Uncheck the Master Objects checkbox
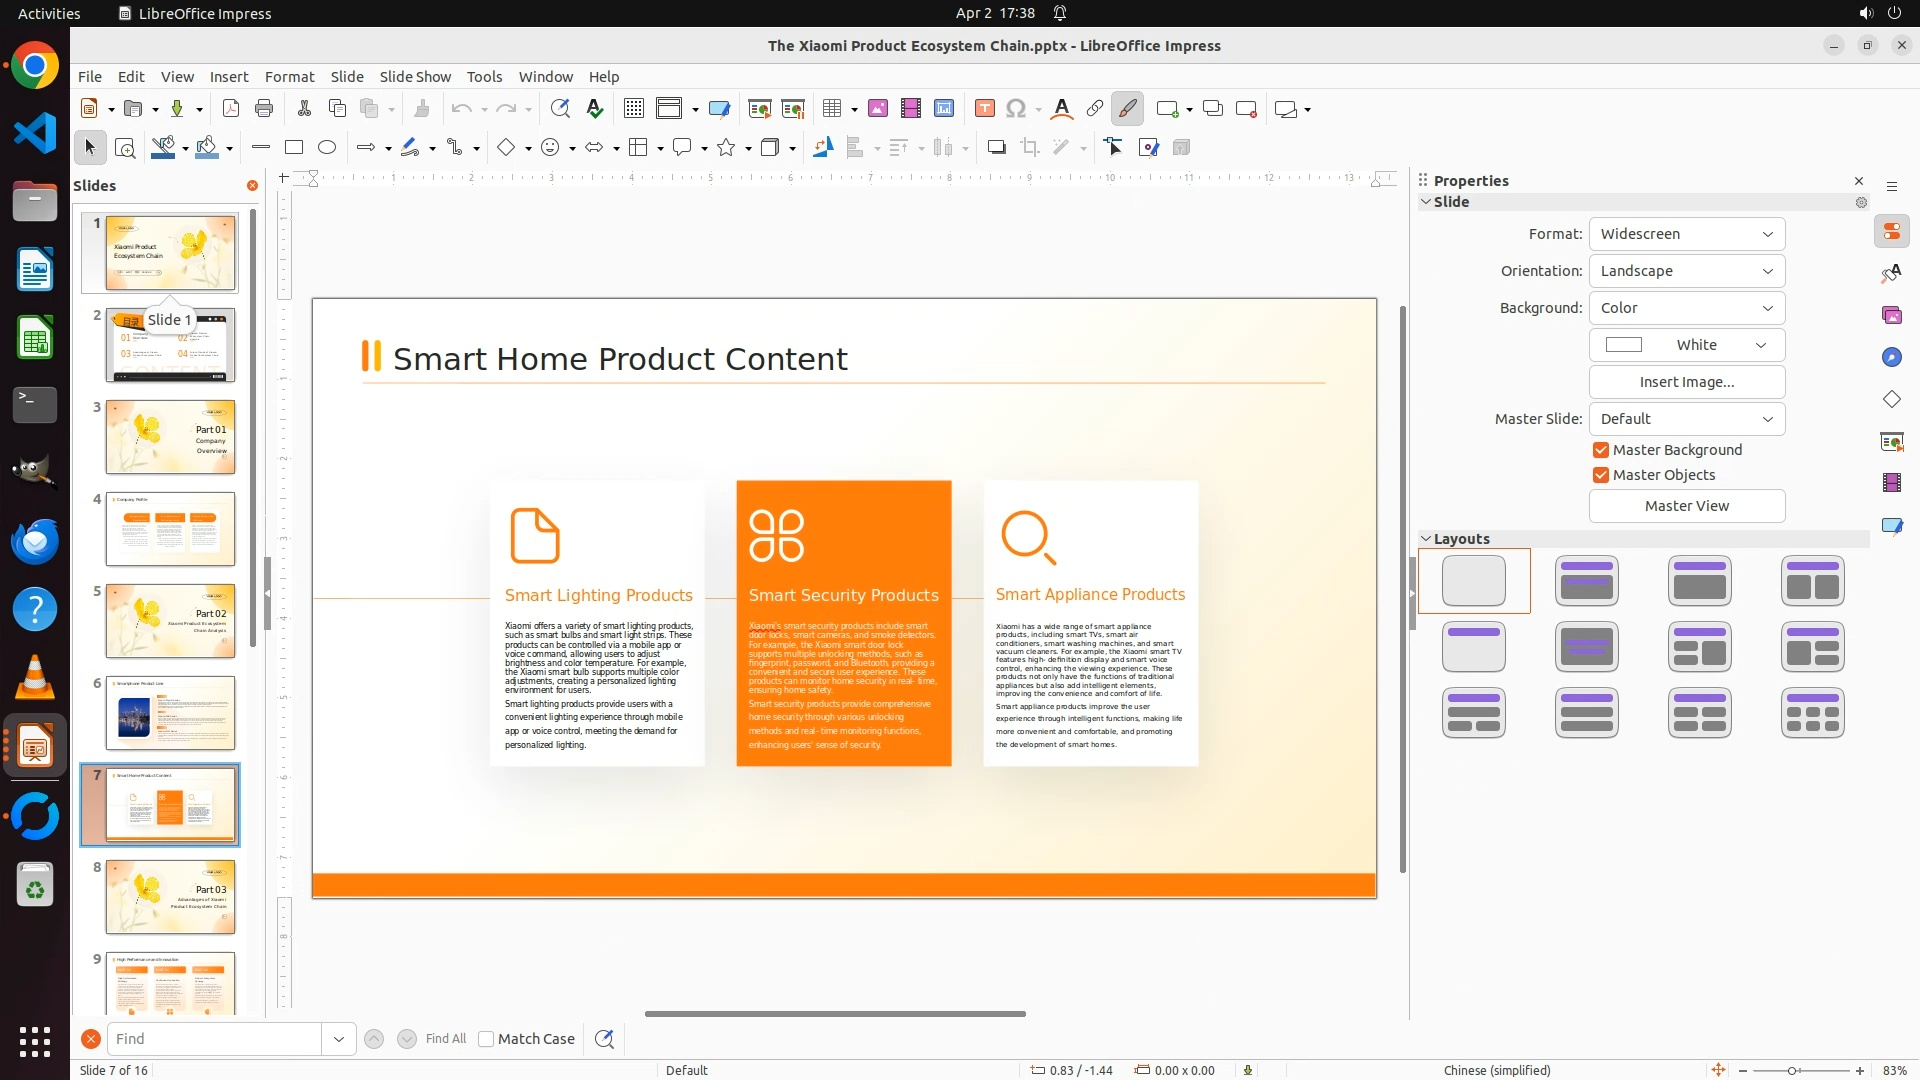1920x1080 pixels. pyautogui.click(x=1601, y=475)
